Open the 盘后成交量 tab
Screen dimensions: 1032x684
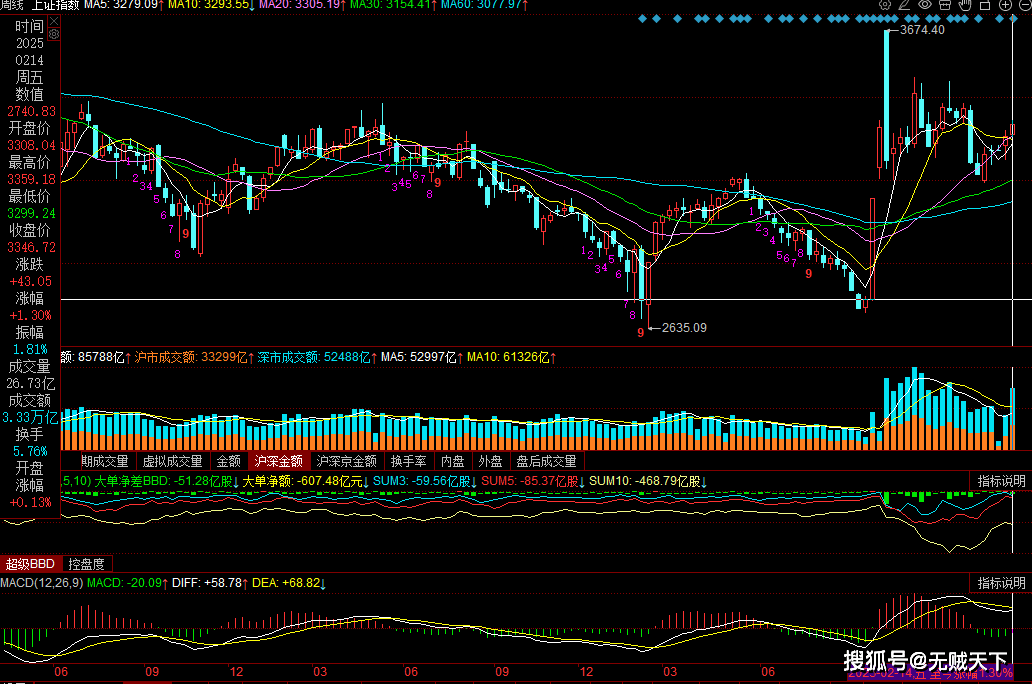tap(546, 462)
